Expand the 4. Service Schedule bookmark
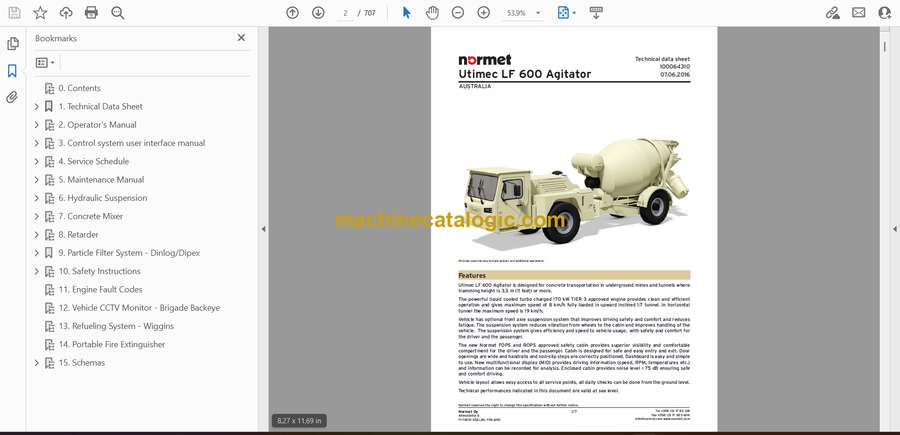The image size is (900, 435). coord(37,161)
